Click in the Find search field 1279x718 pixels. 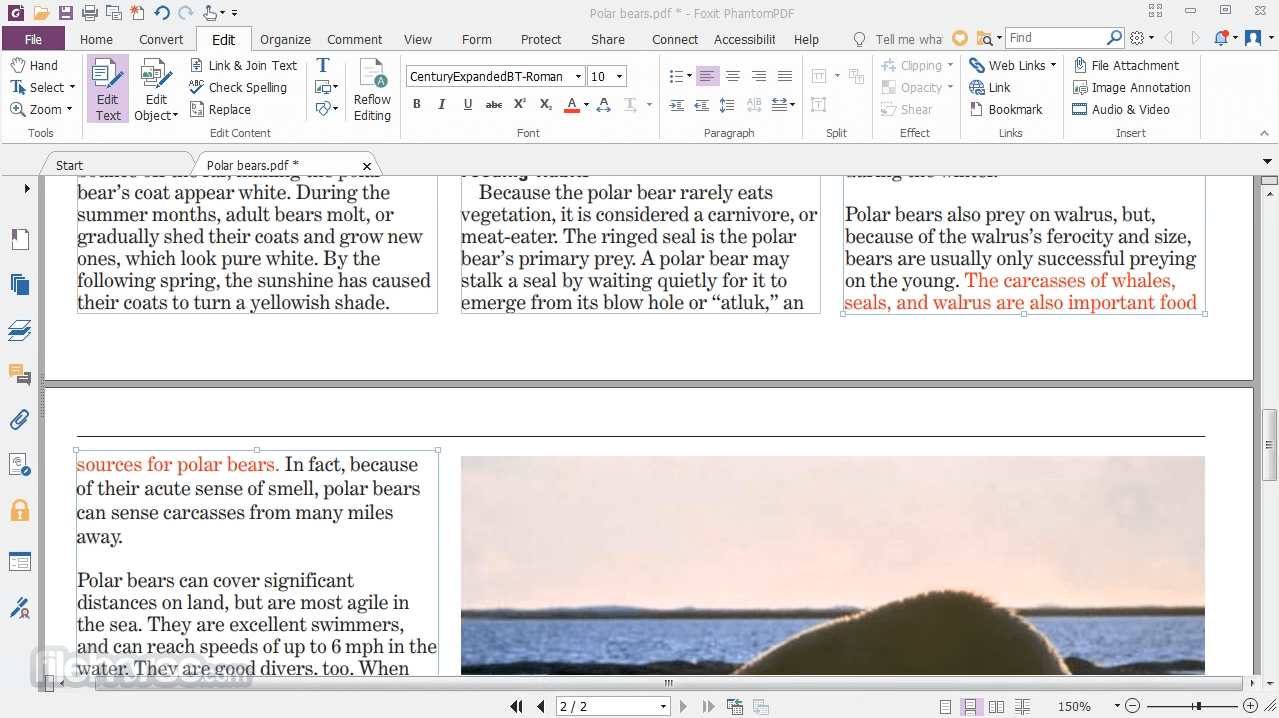click(x=1056, y=37)
